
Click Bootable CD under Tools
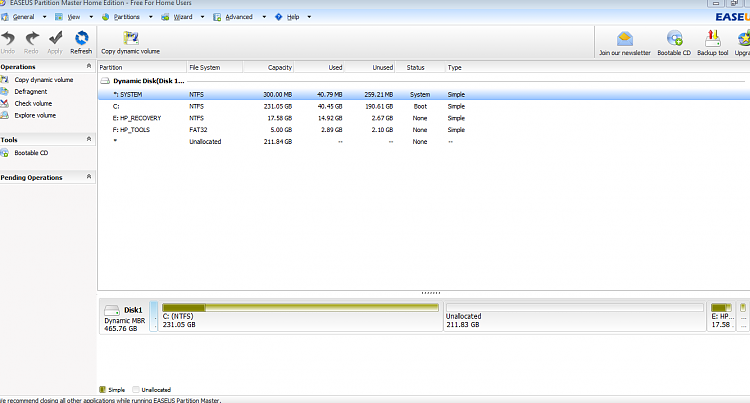pyautogui.click(x=31, y=153)
